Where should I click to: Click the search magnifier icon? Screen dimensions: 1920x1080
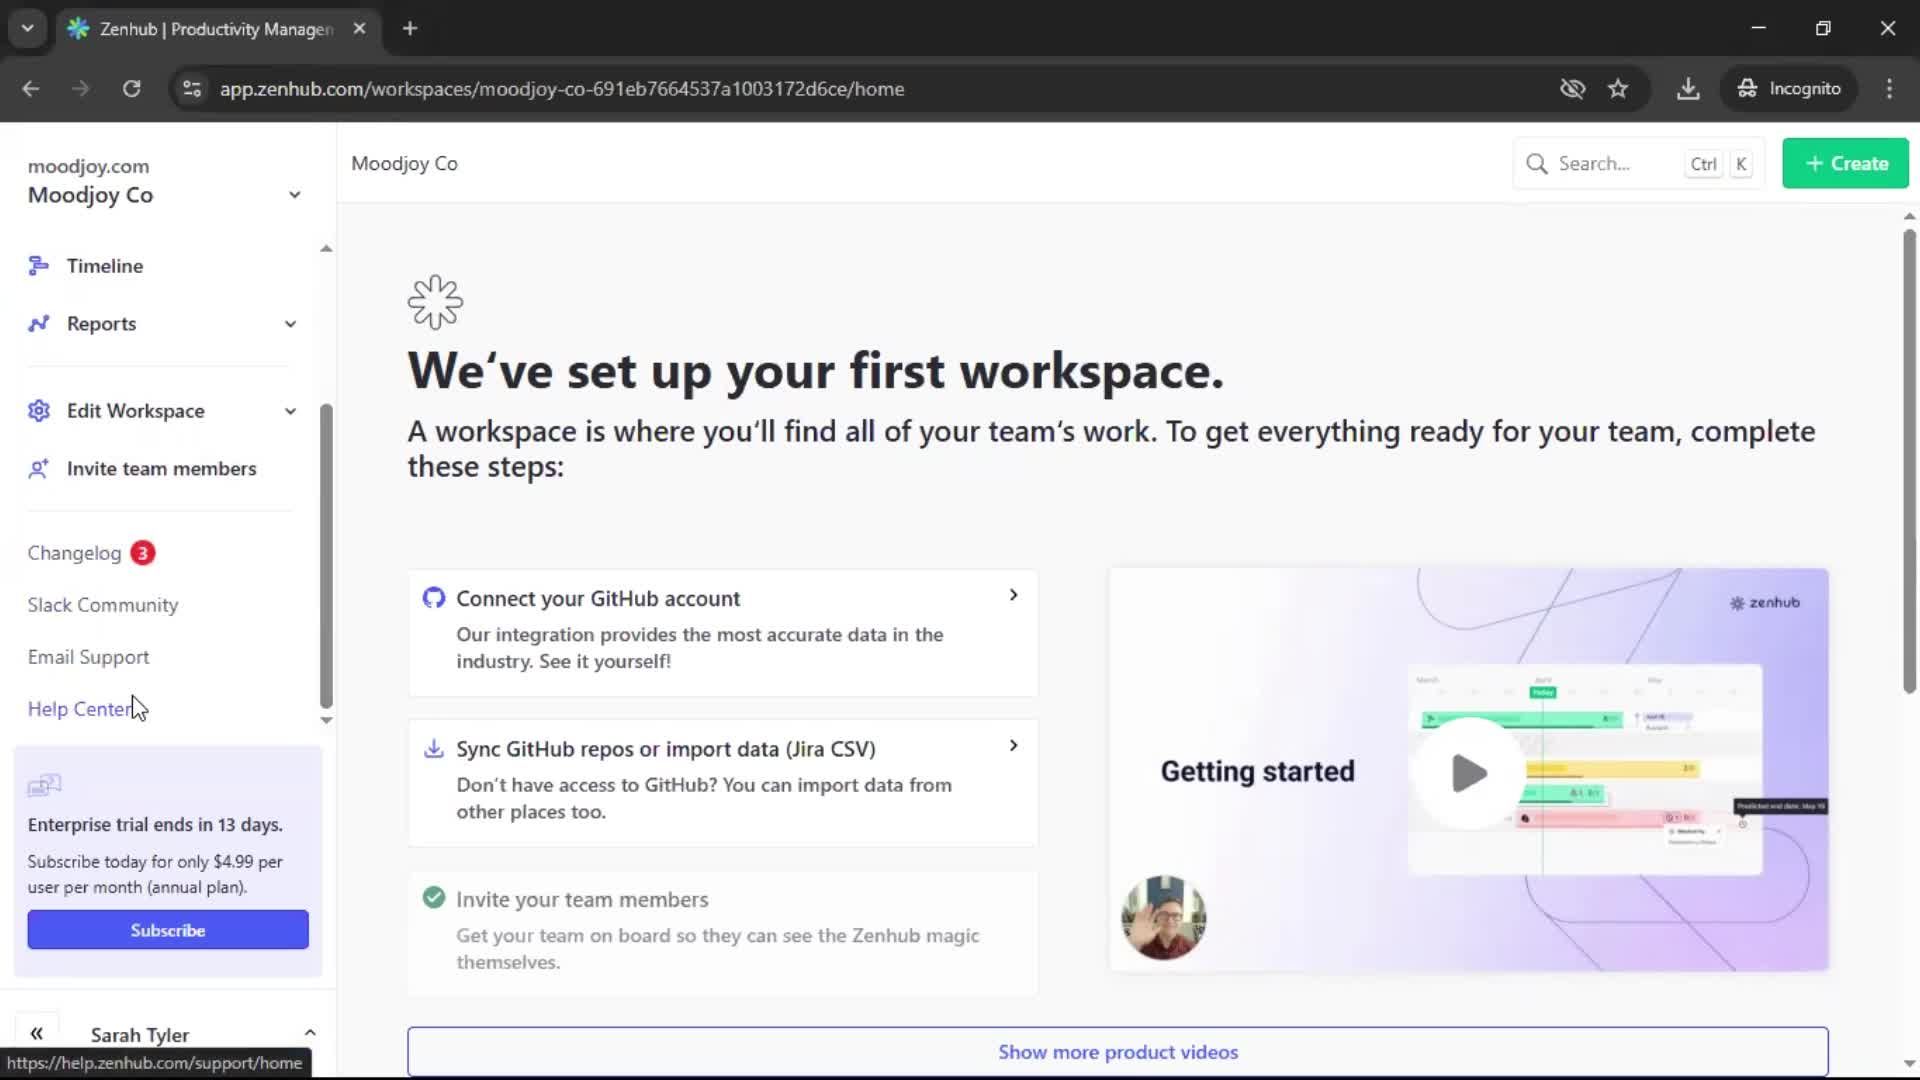(x=1536, y=163)
